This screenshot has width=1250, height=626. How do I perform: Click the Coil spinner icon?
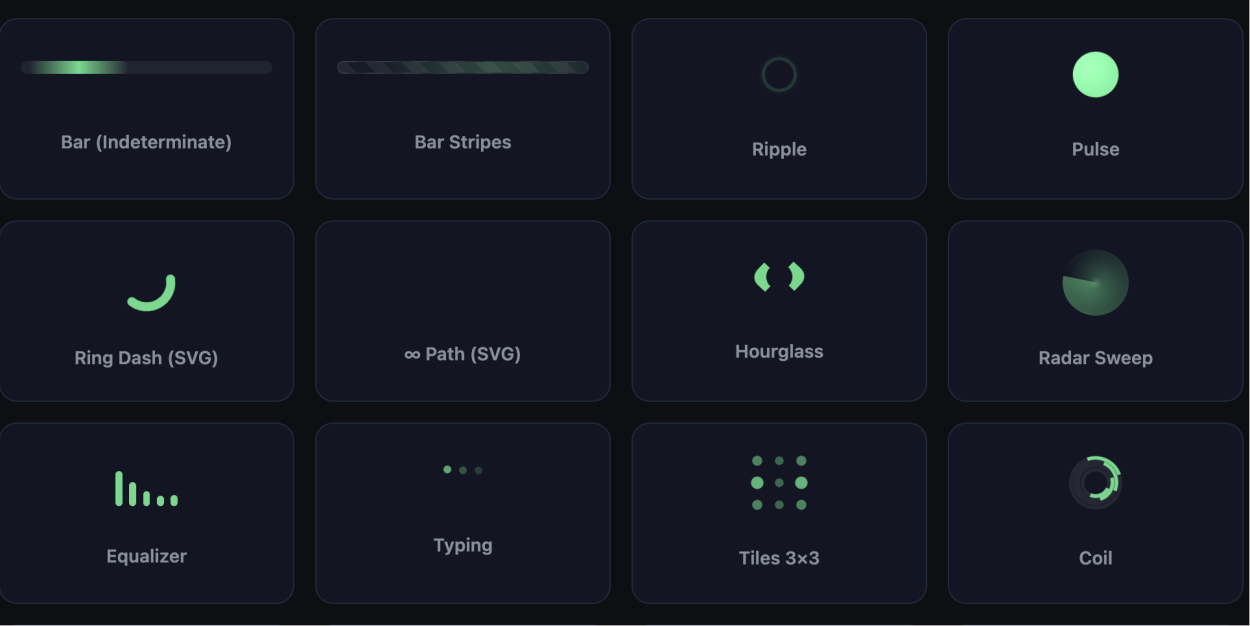(1095, 479)
